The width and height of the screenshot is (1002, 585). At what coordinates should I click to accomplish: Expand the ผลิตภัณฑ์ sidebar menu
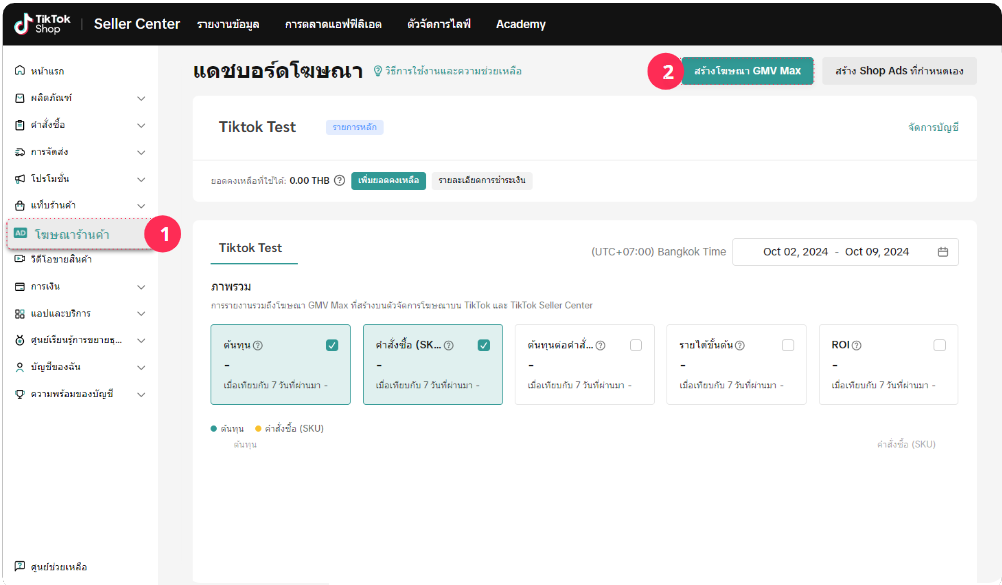pyautogui.click(x=141, y=98)
